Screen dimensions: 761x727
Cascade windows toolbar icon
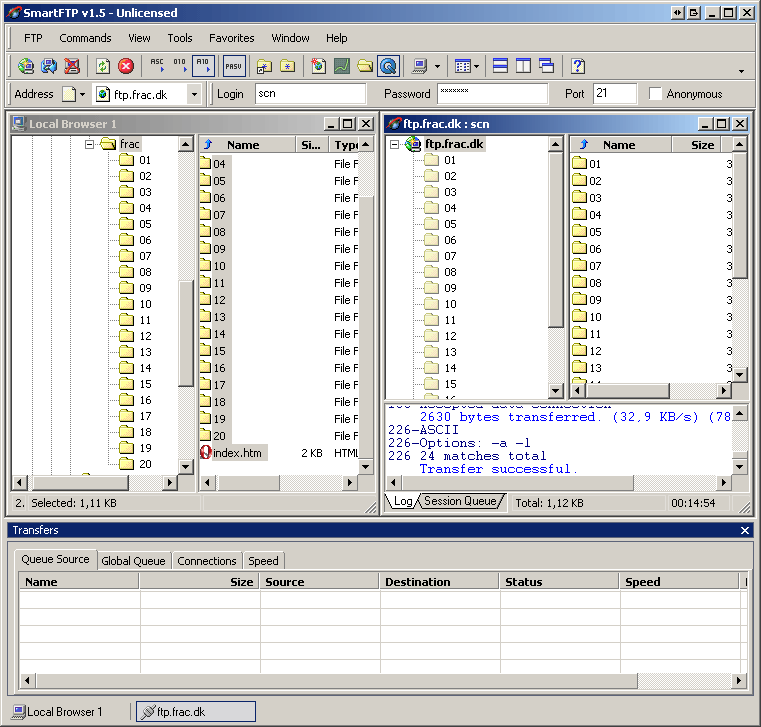coord(546,66)
